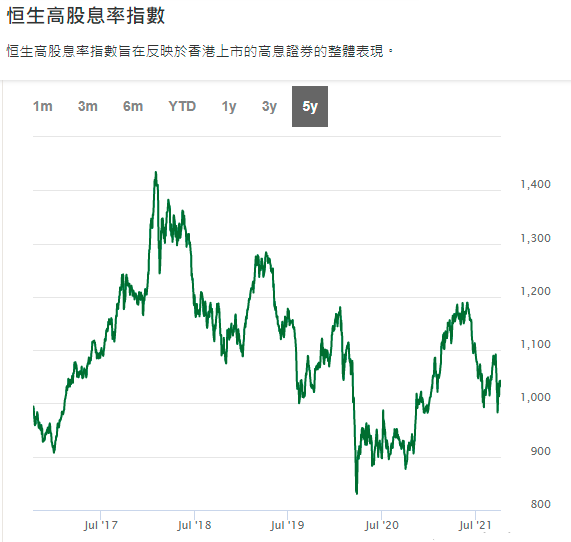This screenshot has height=542, width=571.
Task: Click the Jul '21 axis label
Action: pos(475,525)
